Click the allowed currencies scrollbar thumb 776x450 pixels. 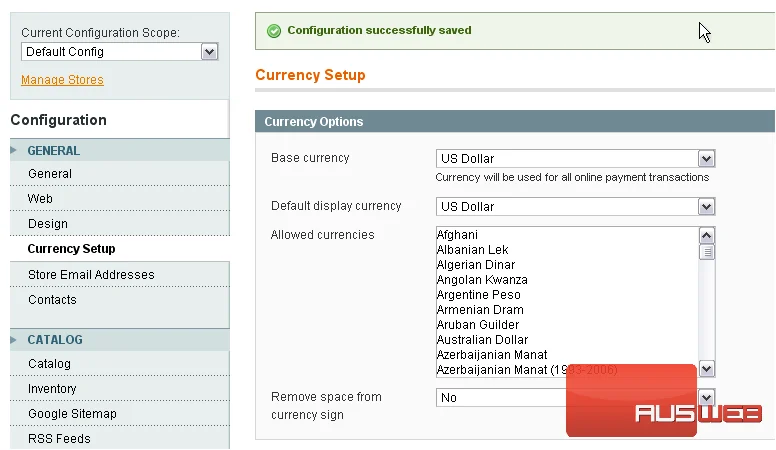(707, 252)
